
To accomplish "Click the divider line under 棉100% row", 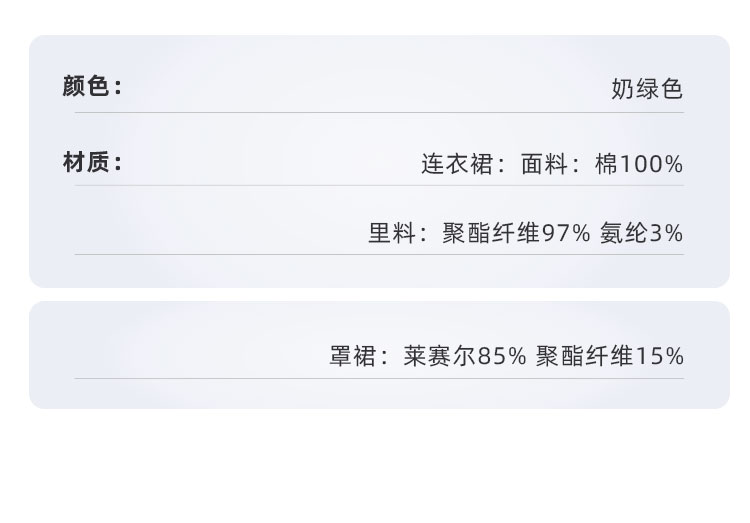I will click(x=379, y=186).
